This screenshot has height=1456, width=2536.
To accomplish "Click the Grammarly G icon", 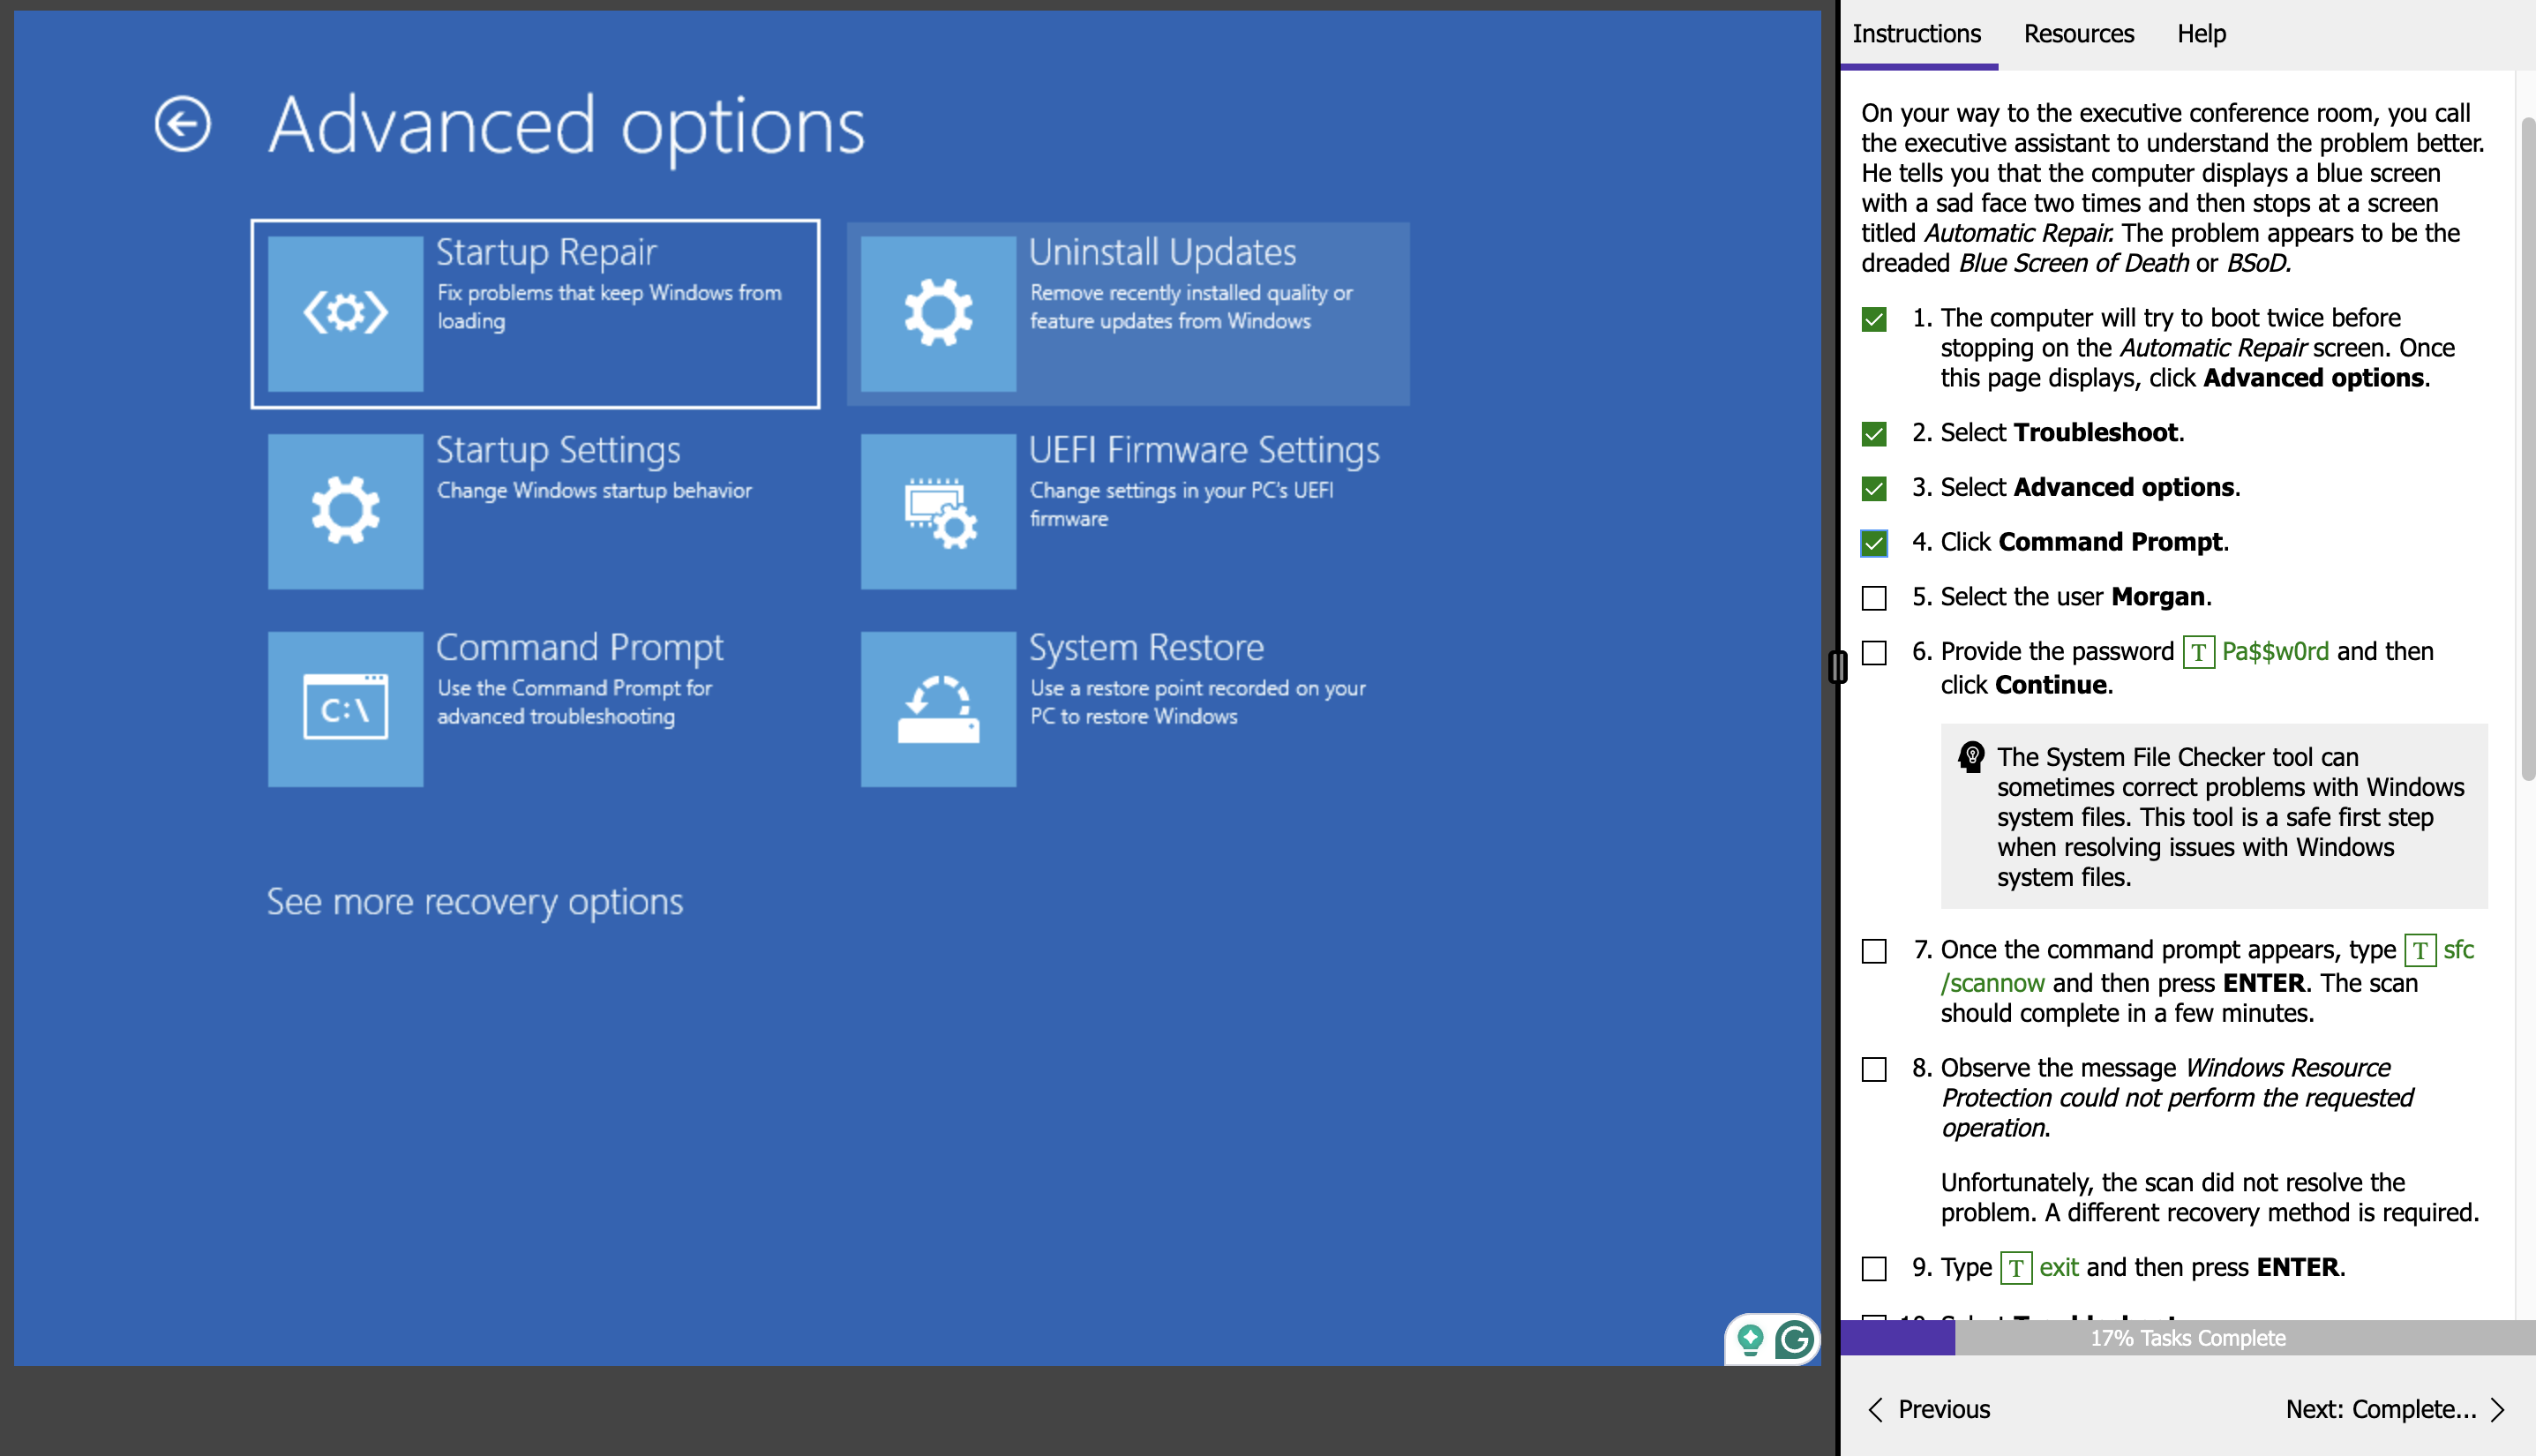I will coord(1795,1339).
